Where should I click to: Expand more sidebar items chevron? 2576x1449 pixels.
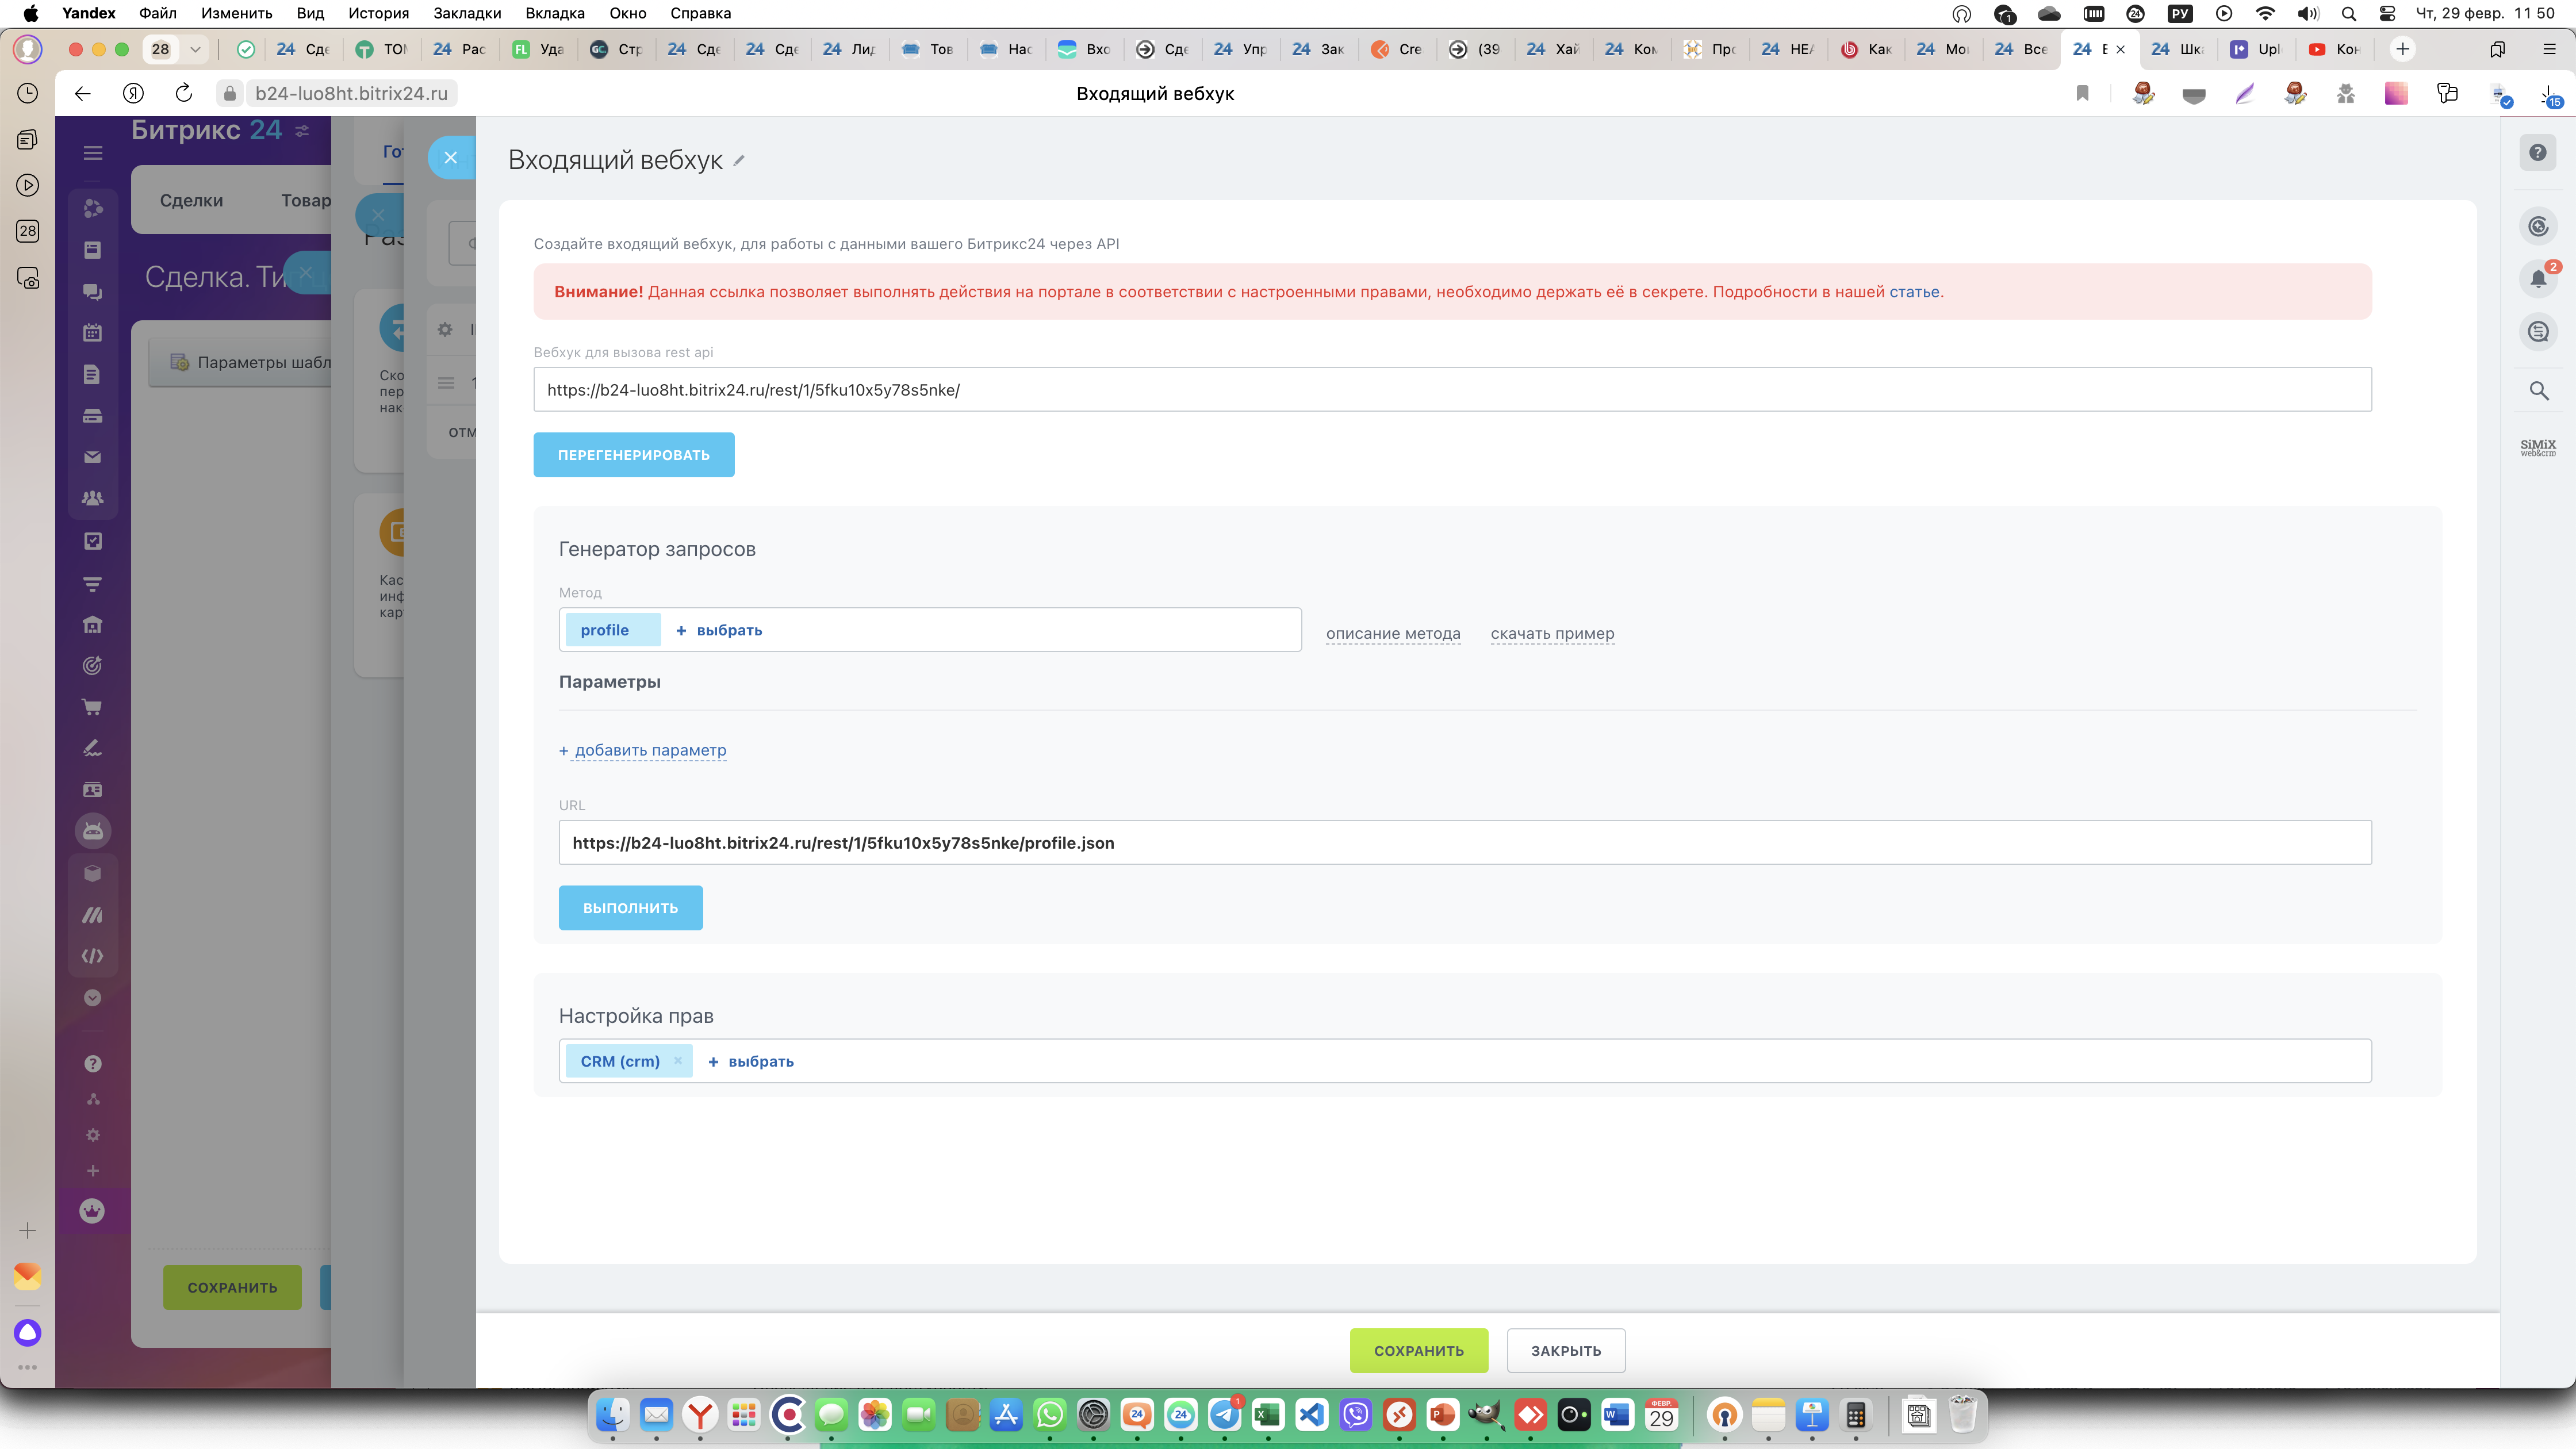click(x=93, y=998)
